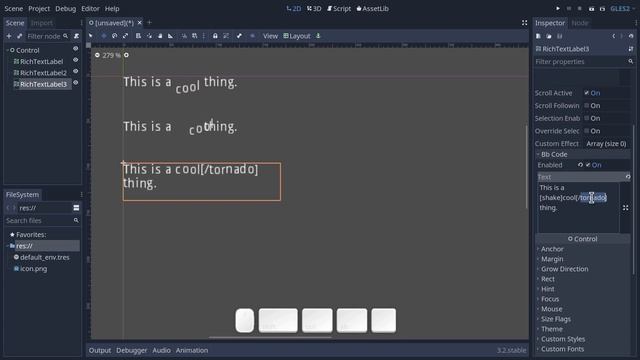Instance a child scene via link icon
The image size is (640, 360).
19,36
